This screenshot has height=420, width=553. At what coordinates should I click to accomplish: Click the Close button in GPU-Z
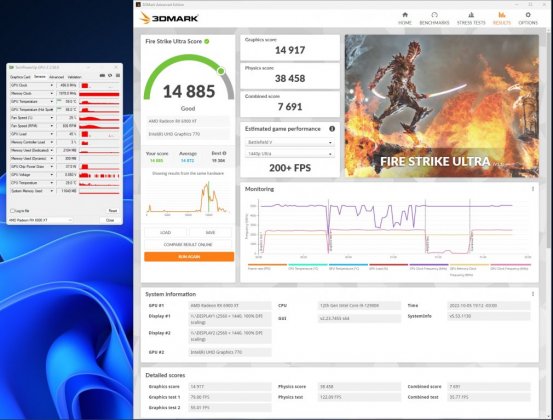pyautogui.click(x=110, y=220)
